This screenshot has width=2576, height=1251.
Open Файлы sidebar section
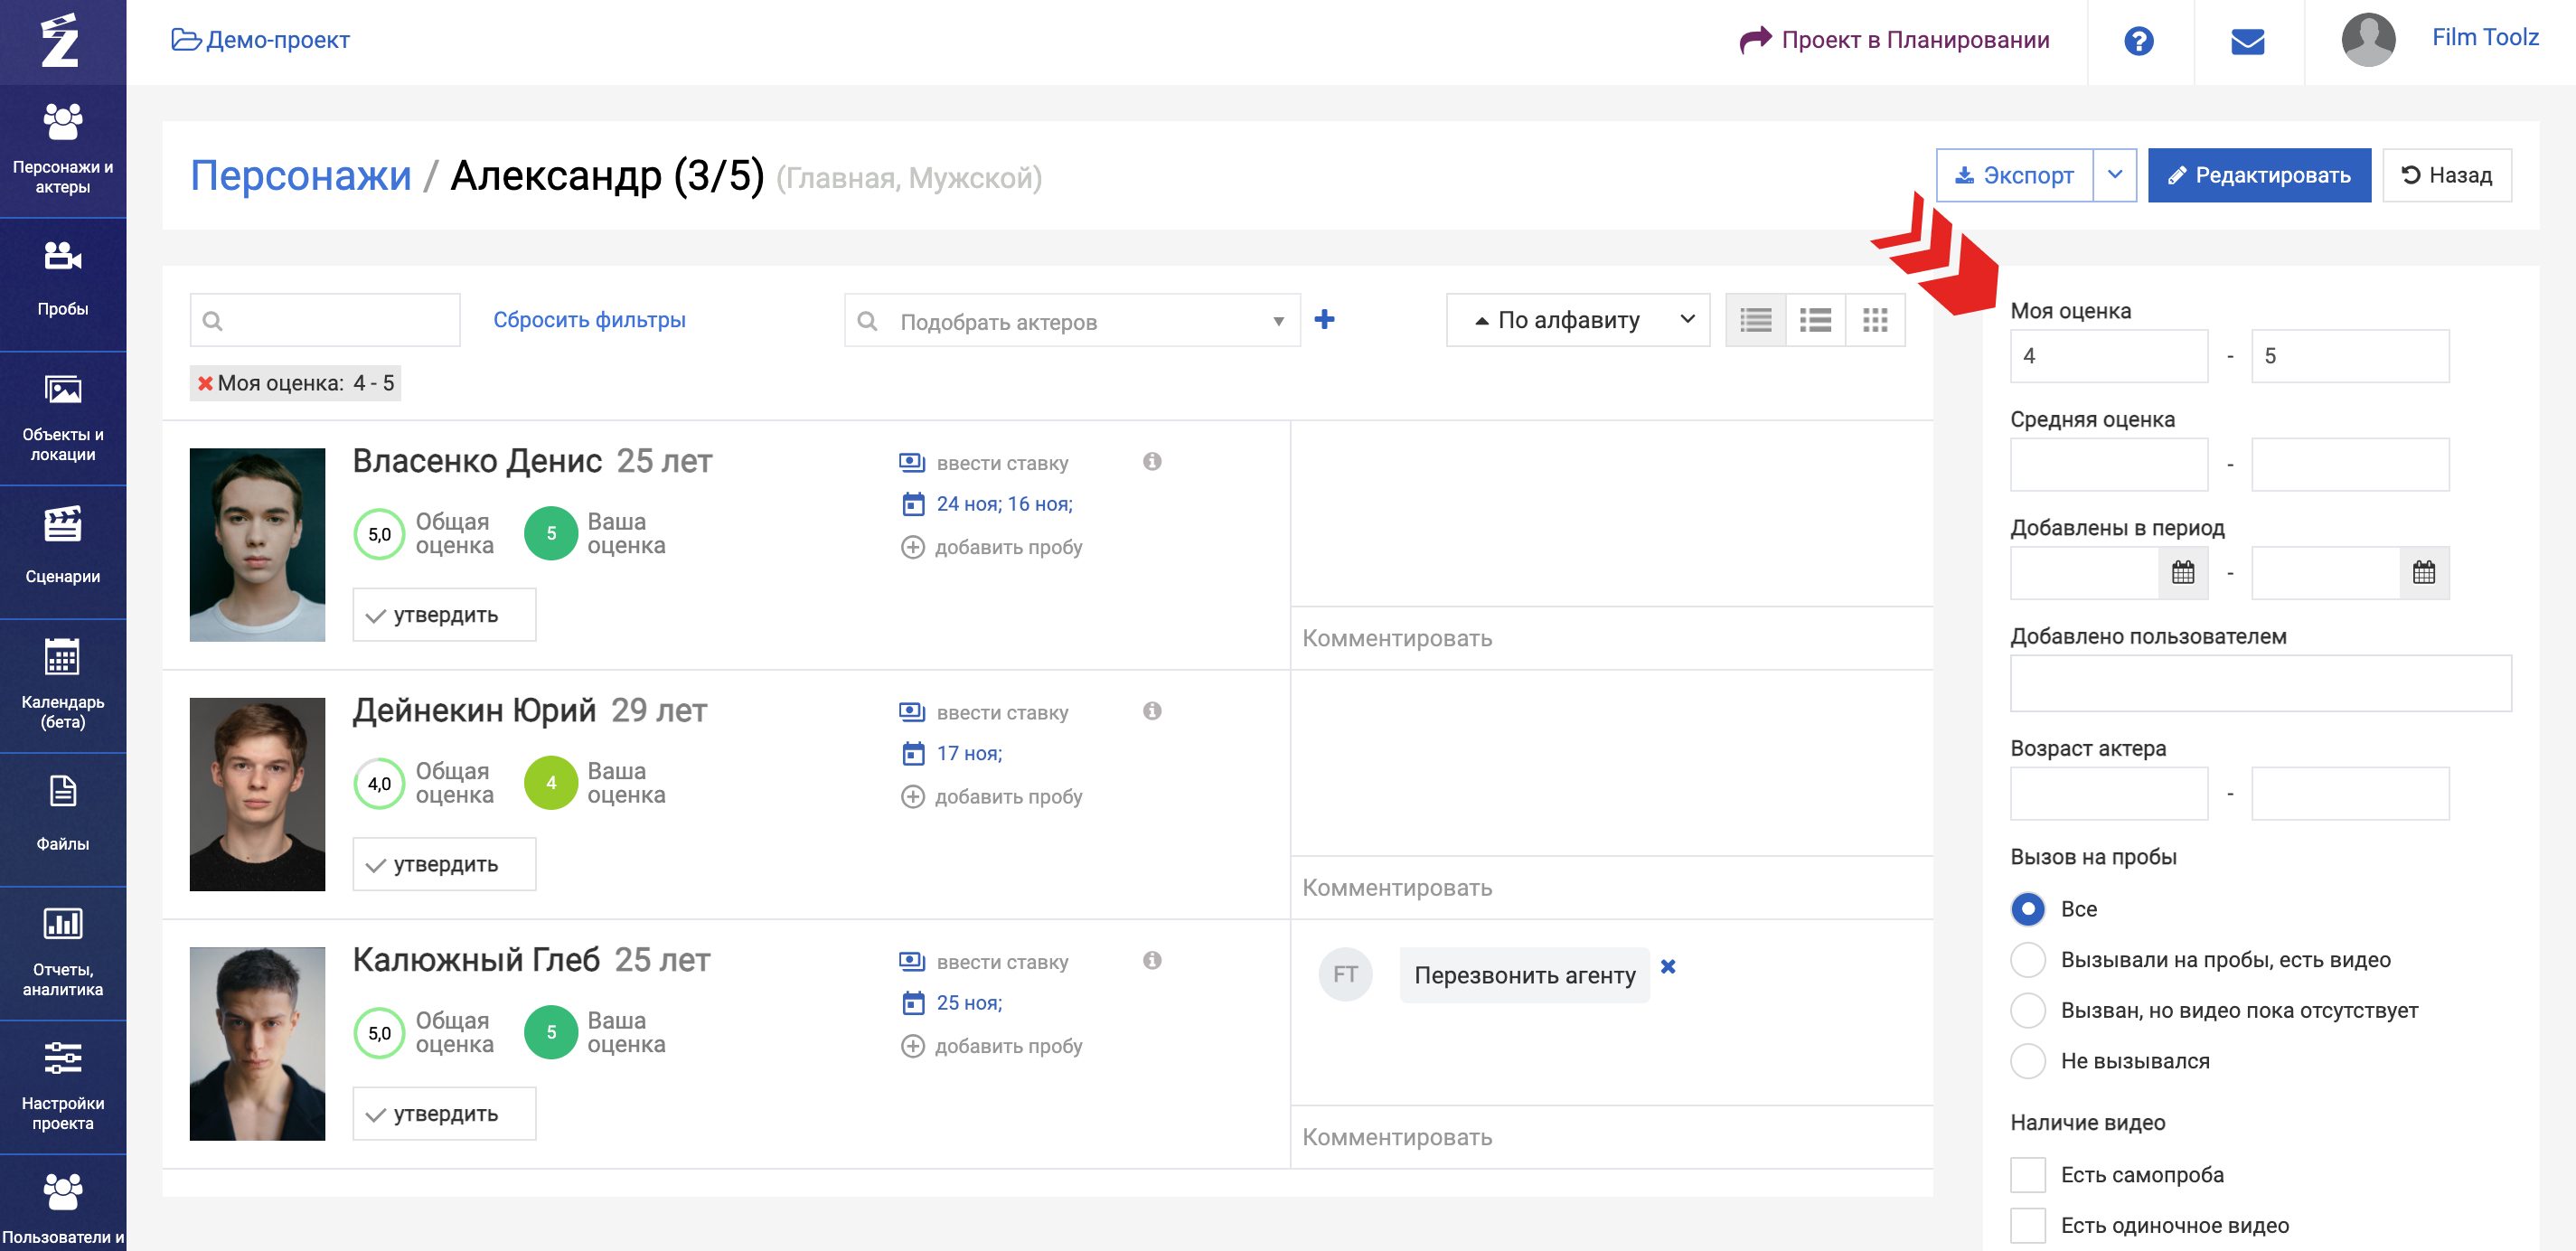tap(63, 820)
